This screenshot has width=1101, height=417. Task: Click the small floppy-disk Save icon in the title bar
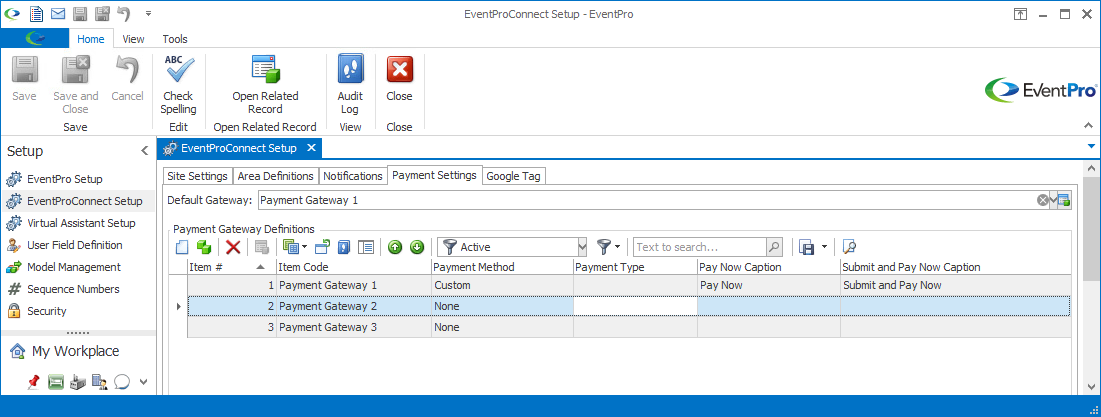[x=80, y=13]
